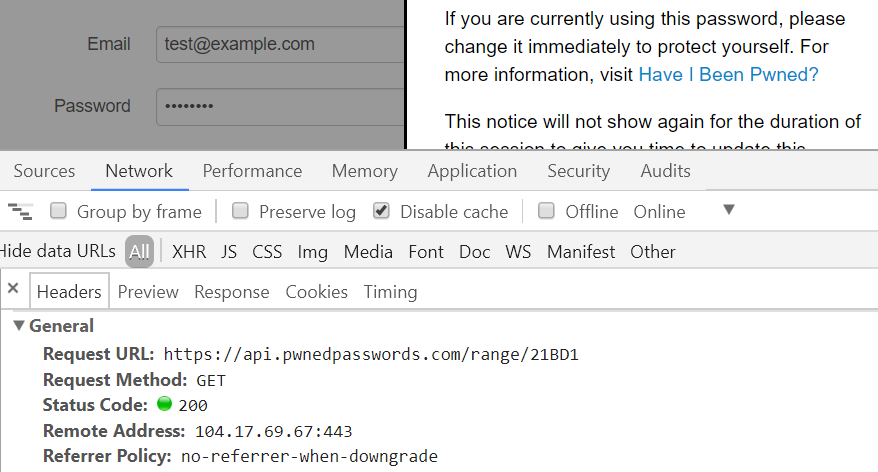The width and height of the screenshot is (878, 472).
Task: Open the Have I Been Pwned? link
Action: tap(728, 74)
